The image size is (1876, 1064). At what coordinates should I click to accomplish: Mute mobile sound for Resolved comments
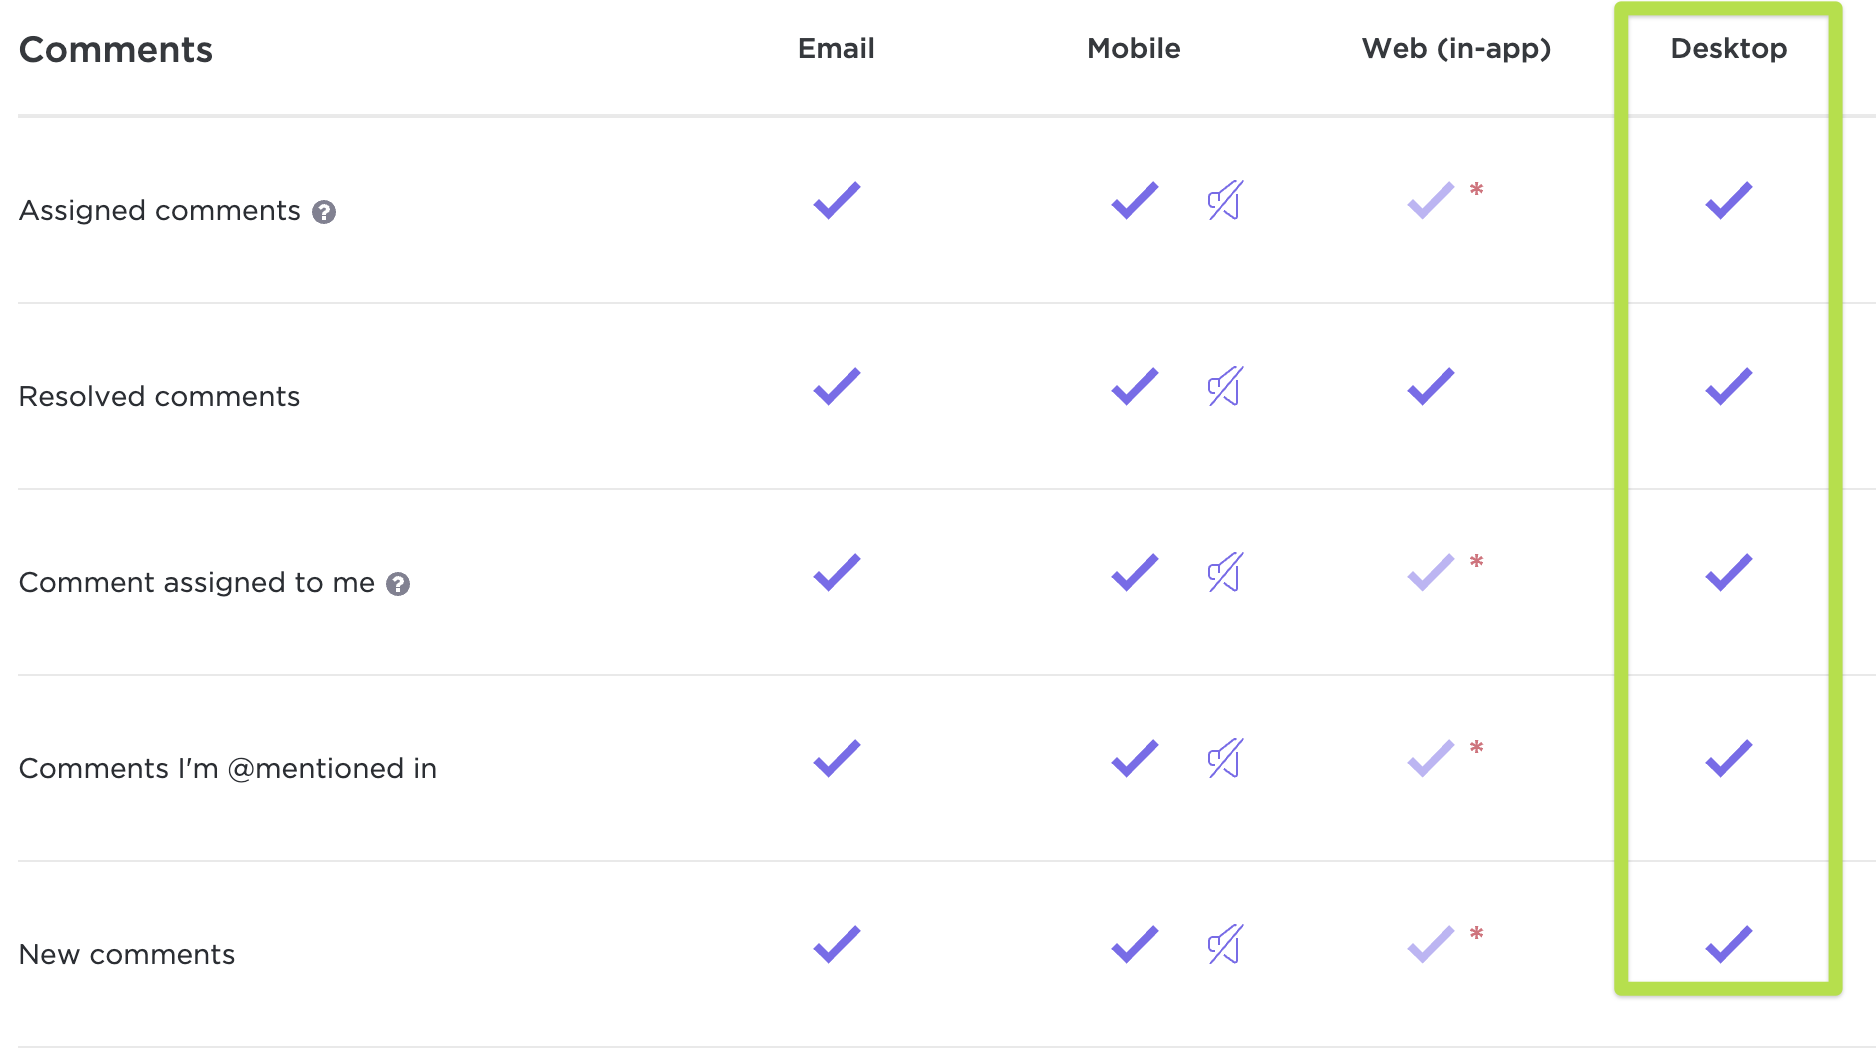click(x=1225, y=387)
